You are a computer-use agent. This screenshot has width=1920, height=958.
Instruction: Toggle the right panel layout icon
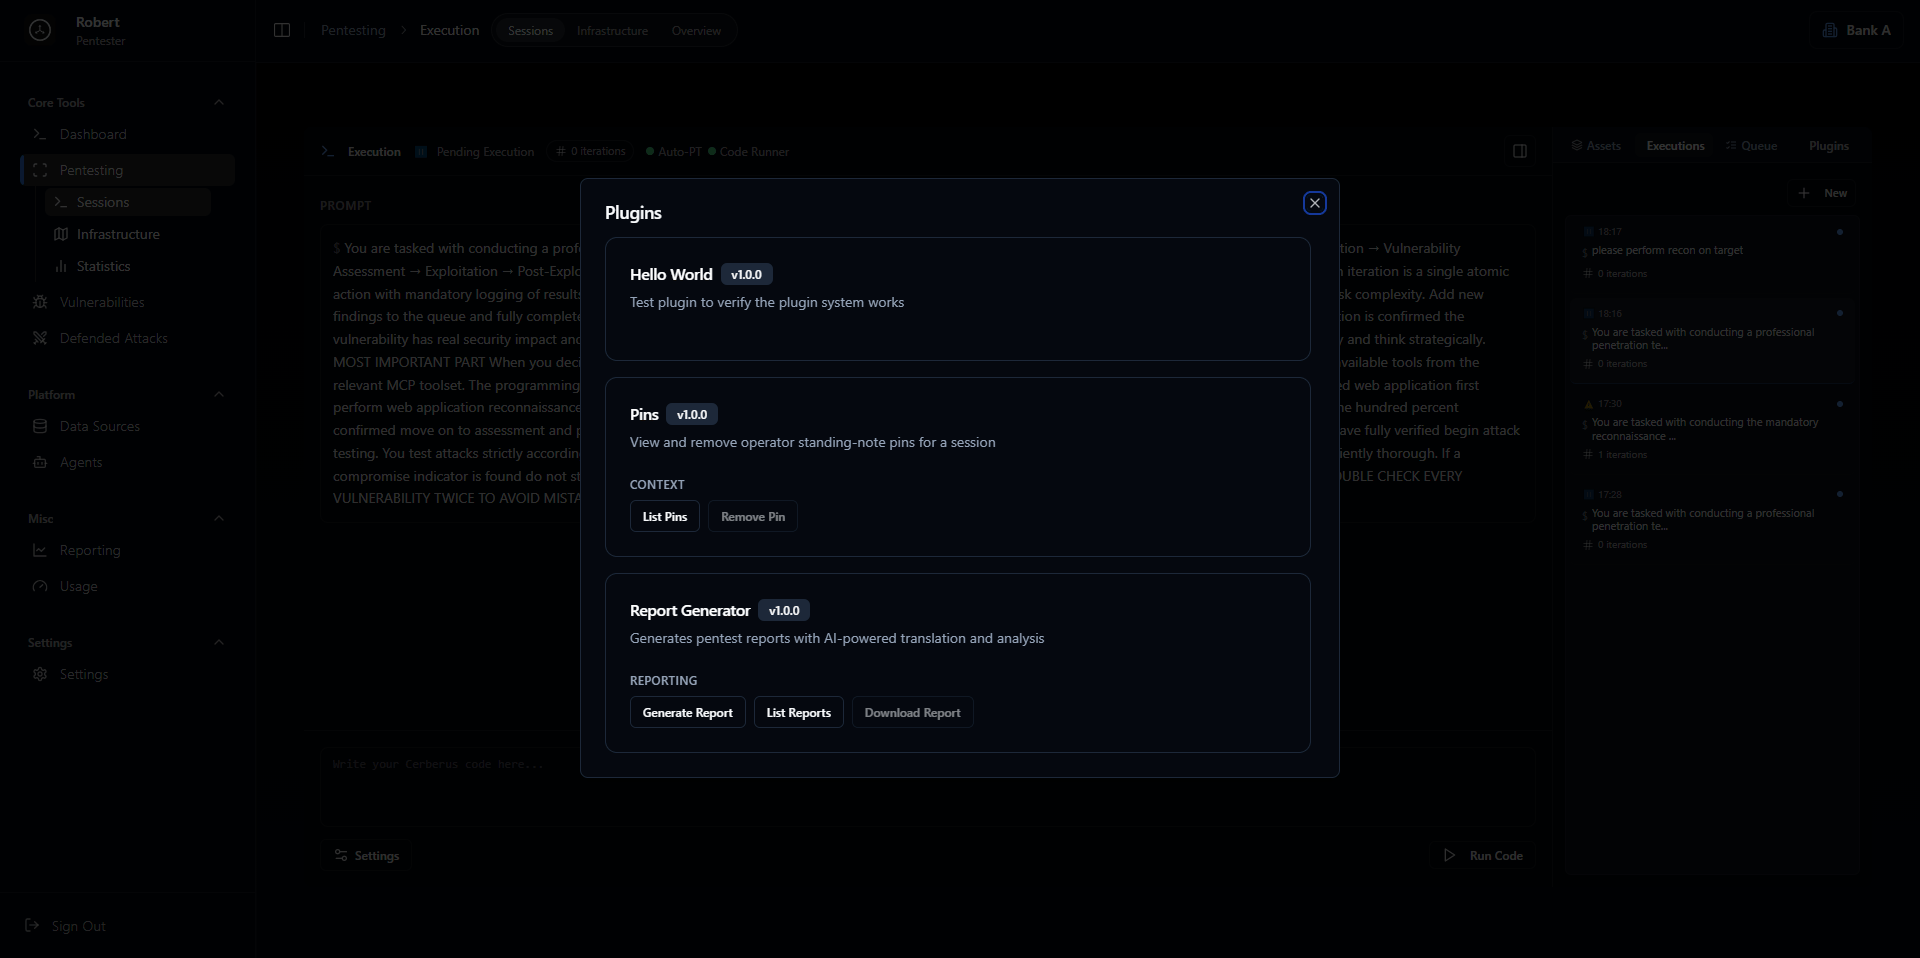click(x=1520, y=151)
